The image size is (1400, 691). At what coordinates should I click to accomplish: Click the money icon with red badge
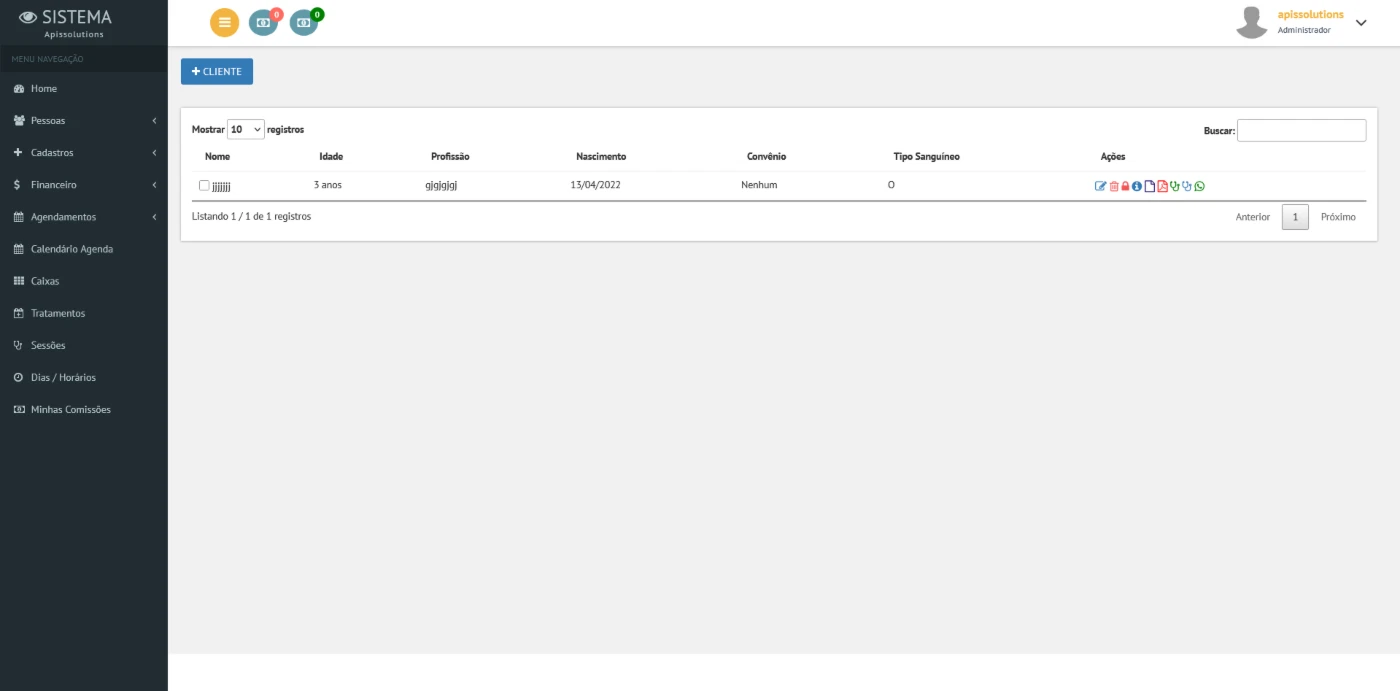point(263,22)
